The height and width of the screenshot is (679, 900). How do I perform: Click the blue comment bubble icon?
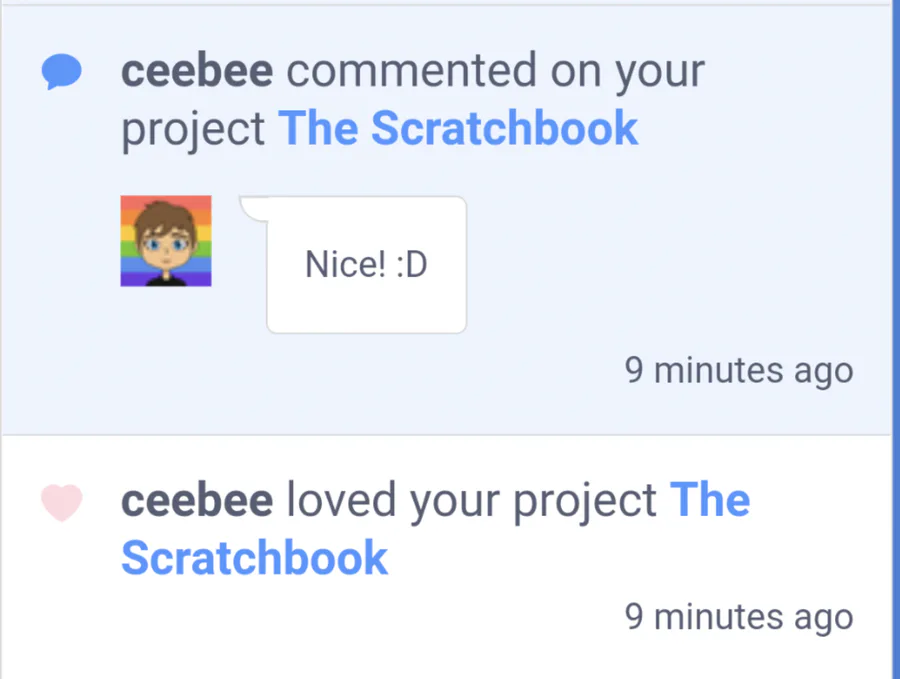[x=61, y=72]
